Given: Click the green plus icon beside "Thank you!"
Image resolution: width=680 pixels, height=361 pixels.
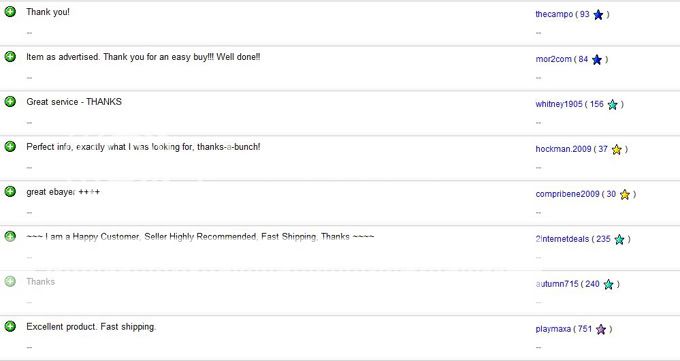Looking at the screenshot, I should pyautogui.click(x=10, y=12).
